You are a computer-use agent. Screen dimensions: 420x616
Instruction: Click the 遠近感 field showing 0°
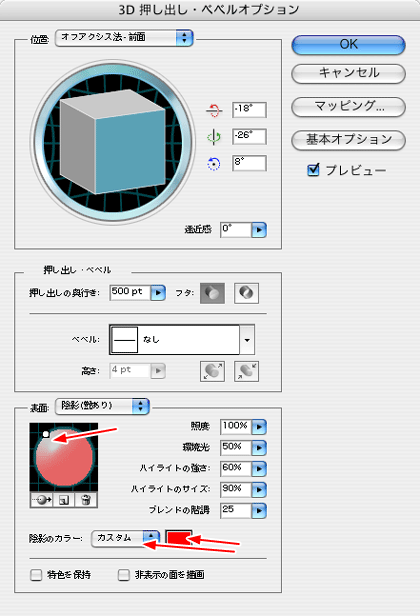click(235, 229)
